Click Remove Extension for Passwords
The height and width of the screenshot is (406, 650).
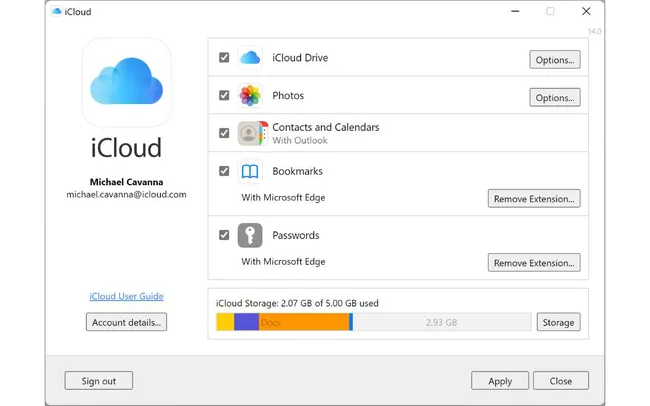click(534, 263)
